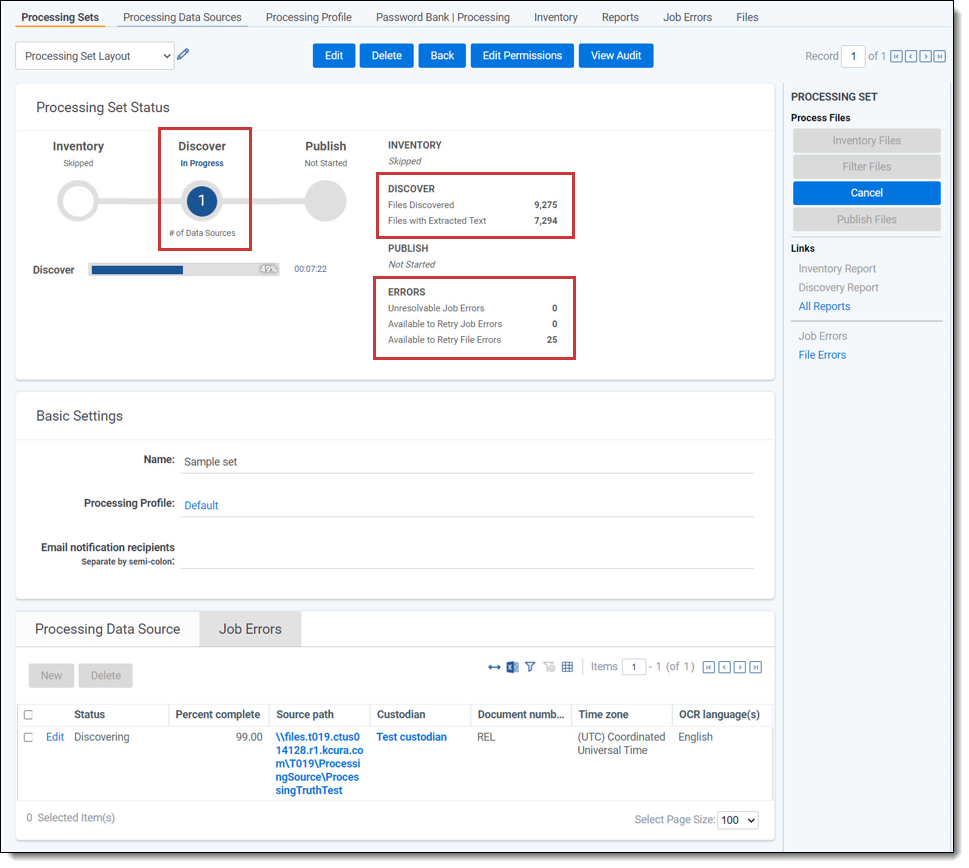Export the data source list to Excel

click(512, 667)
